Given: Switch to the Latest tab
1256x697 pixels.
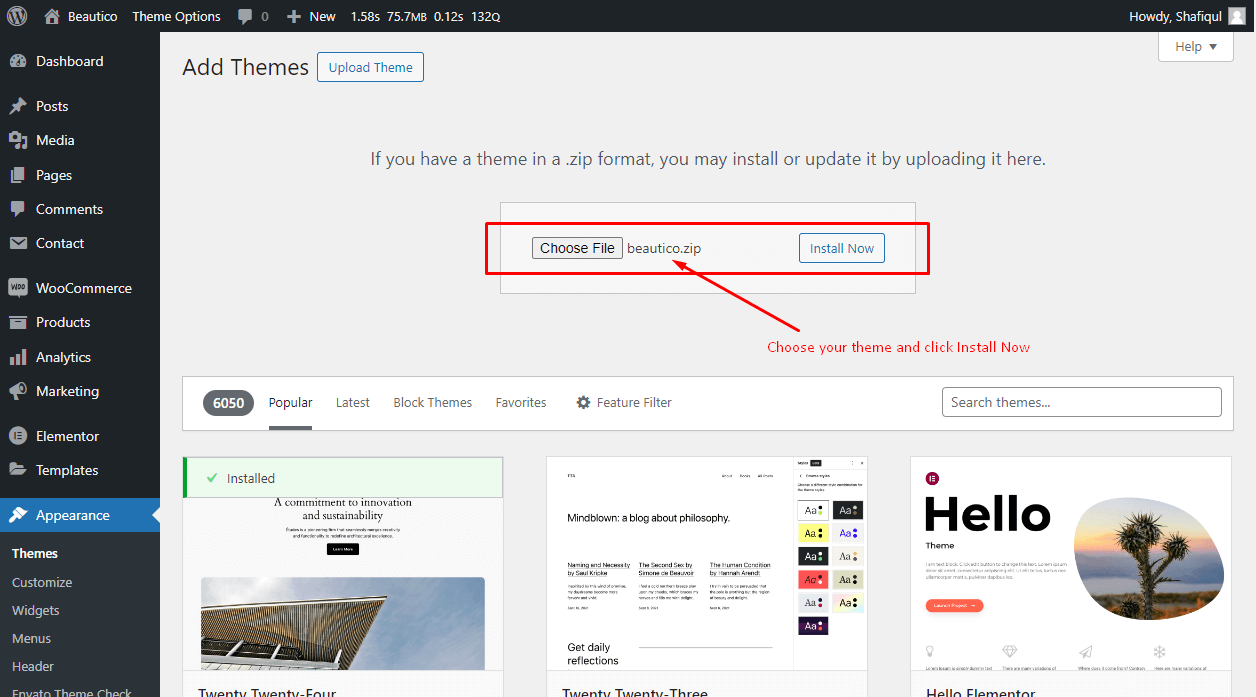Looking at the screenshot, I should pyautogui.click(x=352, y=402).
